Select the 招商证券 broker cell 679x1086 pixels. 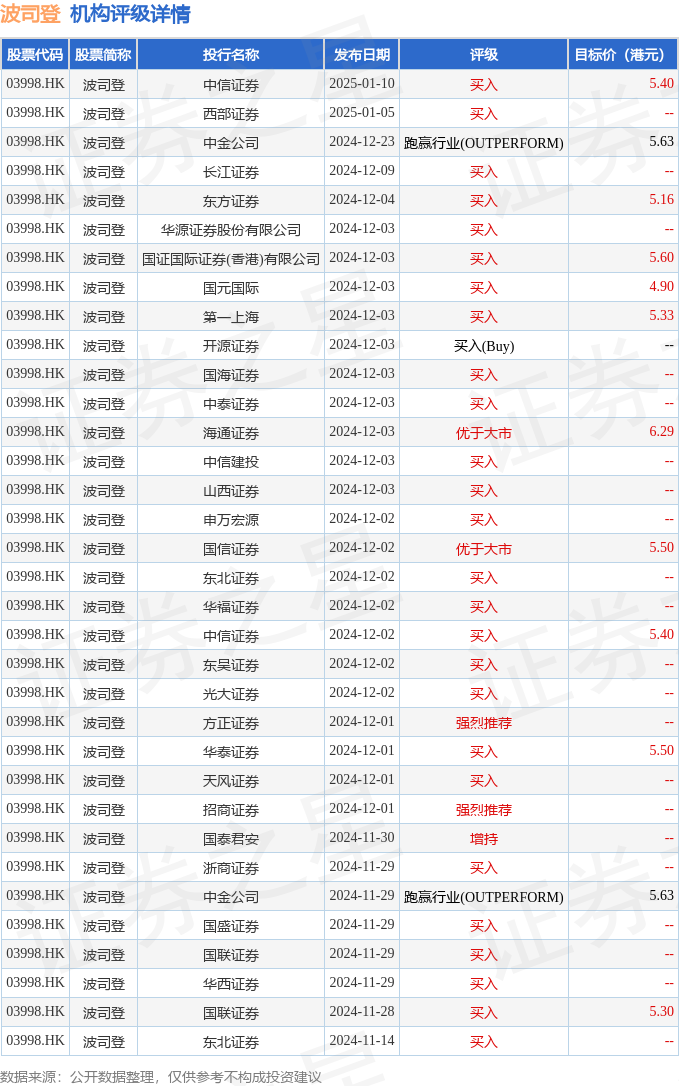pyautogui.click(x=231, y=810)
